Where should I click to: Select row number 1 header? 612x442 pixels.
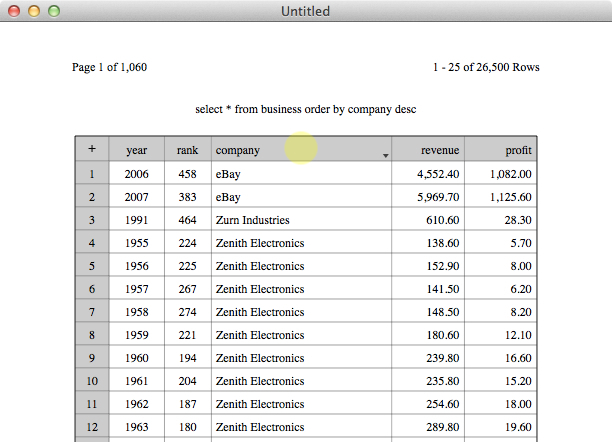click(92, 173)
